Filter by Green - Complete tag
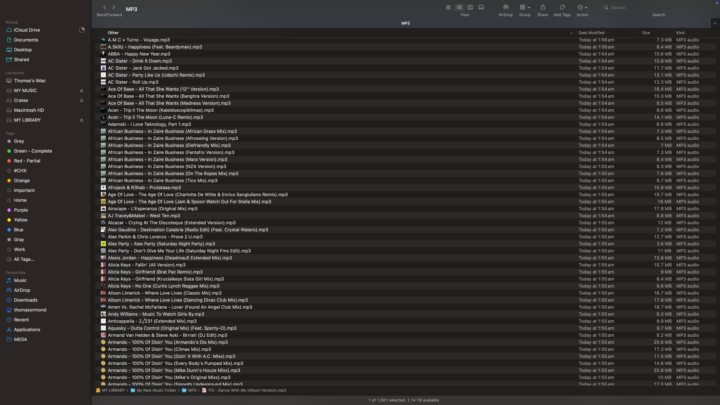The width and height of the screenshot is (720, 405). click(x=33, y=151)
